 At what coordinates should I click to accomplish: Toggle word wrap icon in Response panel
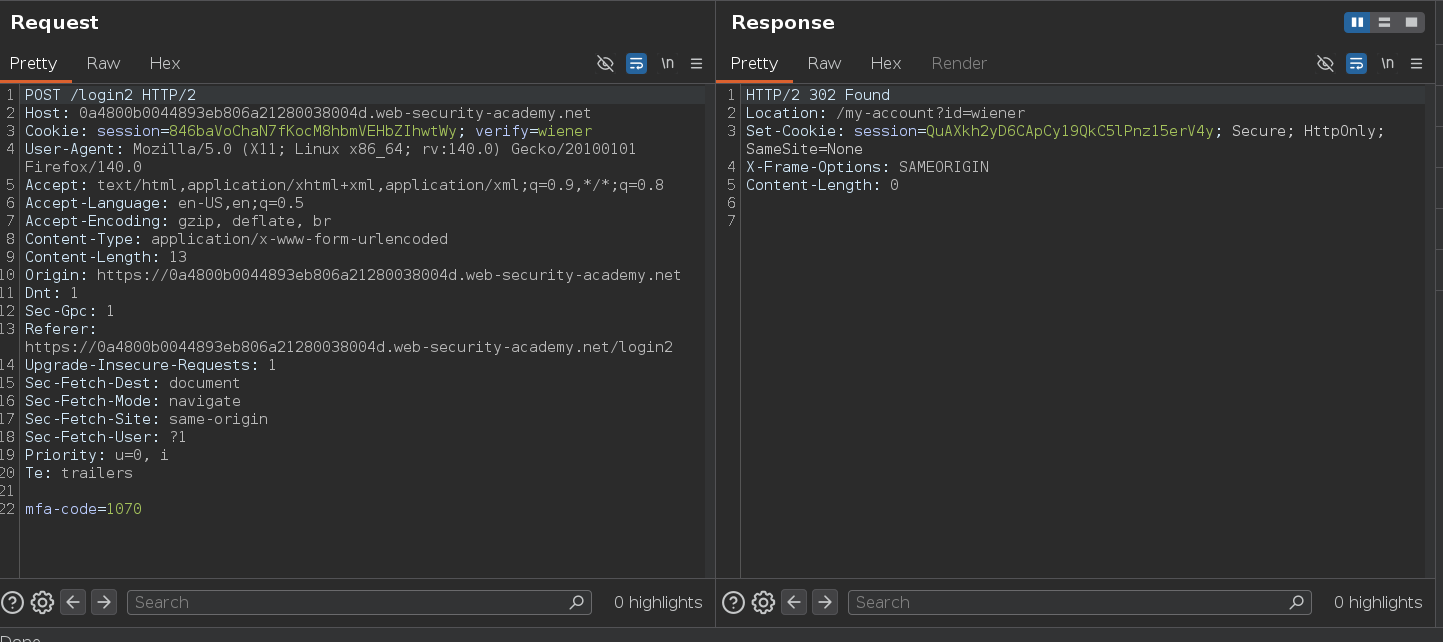[1356, 63]
